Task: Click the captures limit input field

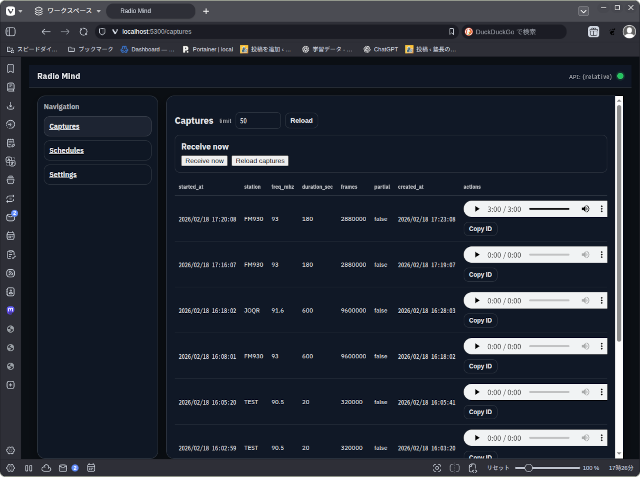Action: pyautogui.click(x=258, y=121)
